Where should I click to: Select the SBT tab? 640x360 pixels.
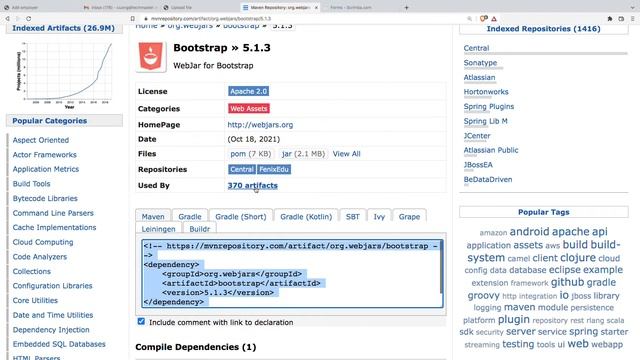(x=353, y=216)
